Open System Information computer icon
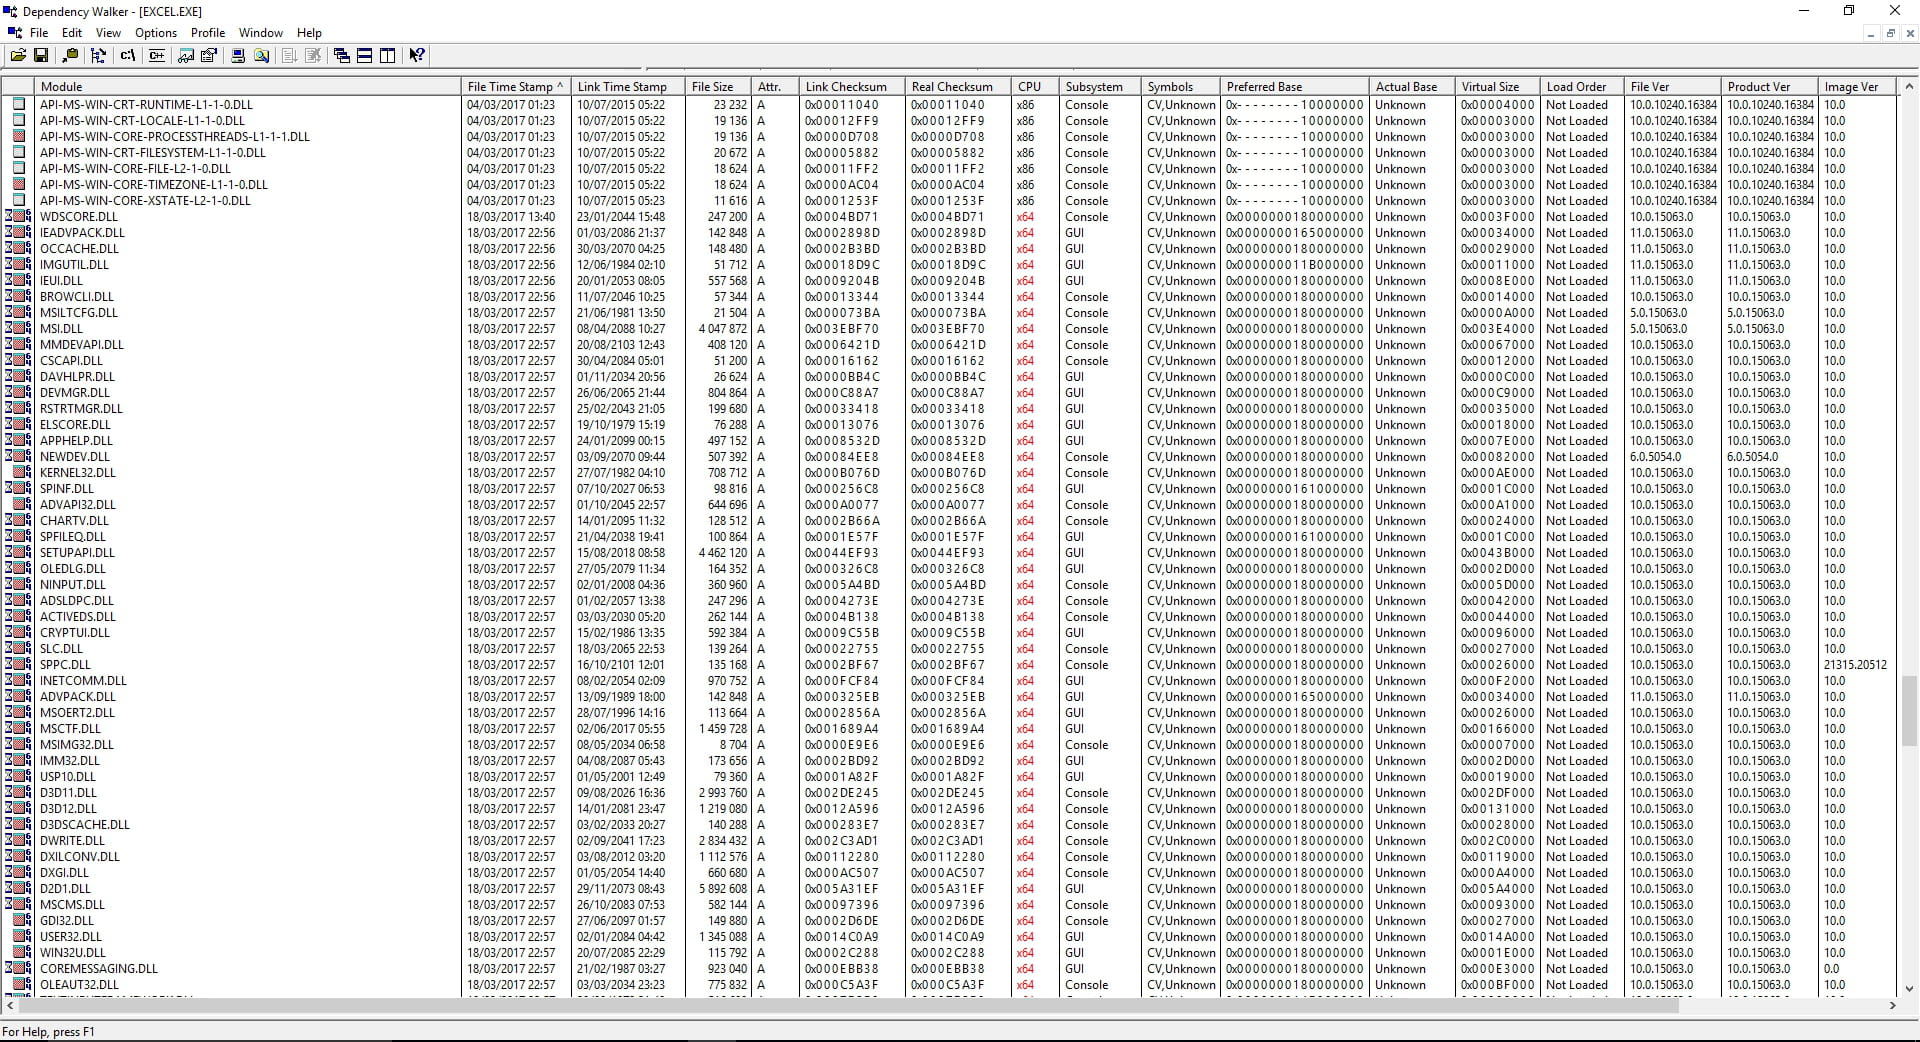This screenshot has height=1042, width=1920. pyautogui.click(x=238, y=56)
